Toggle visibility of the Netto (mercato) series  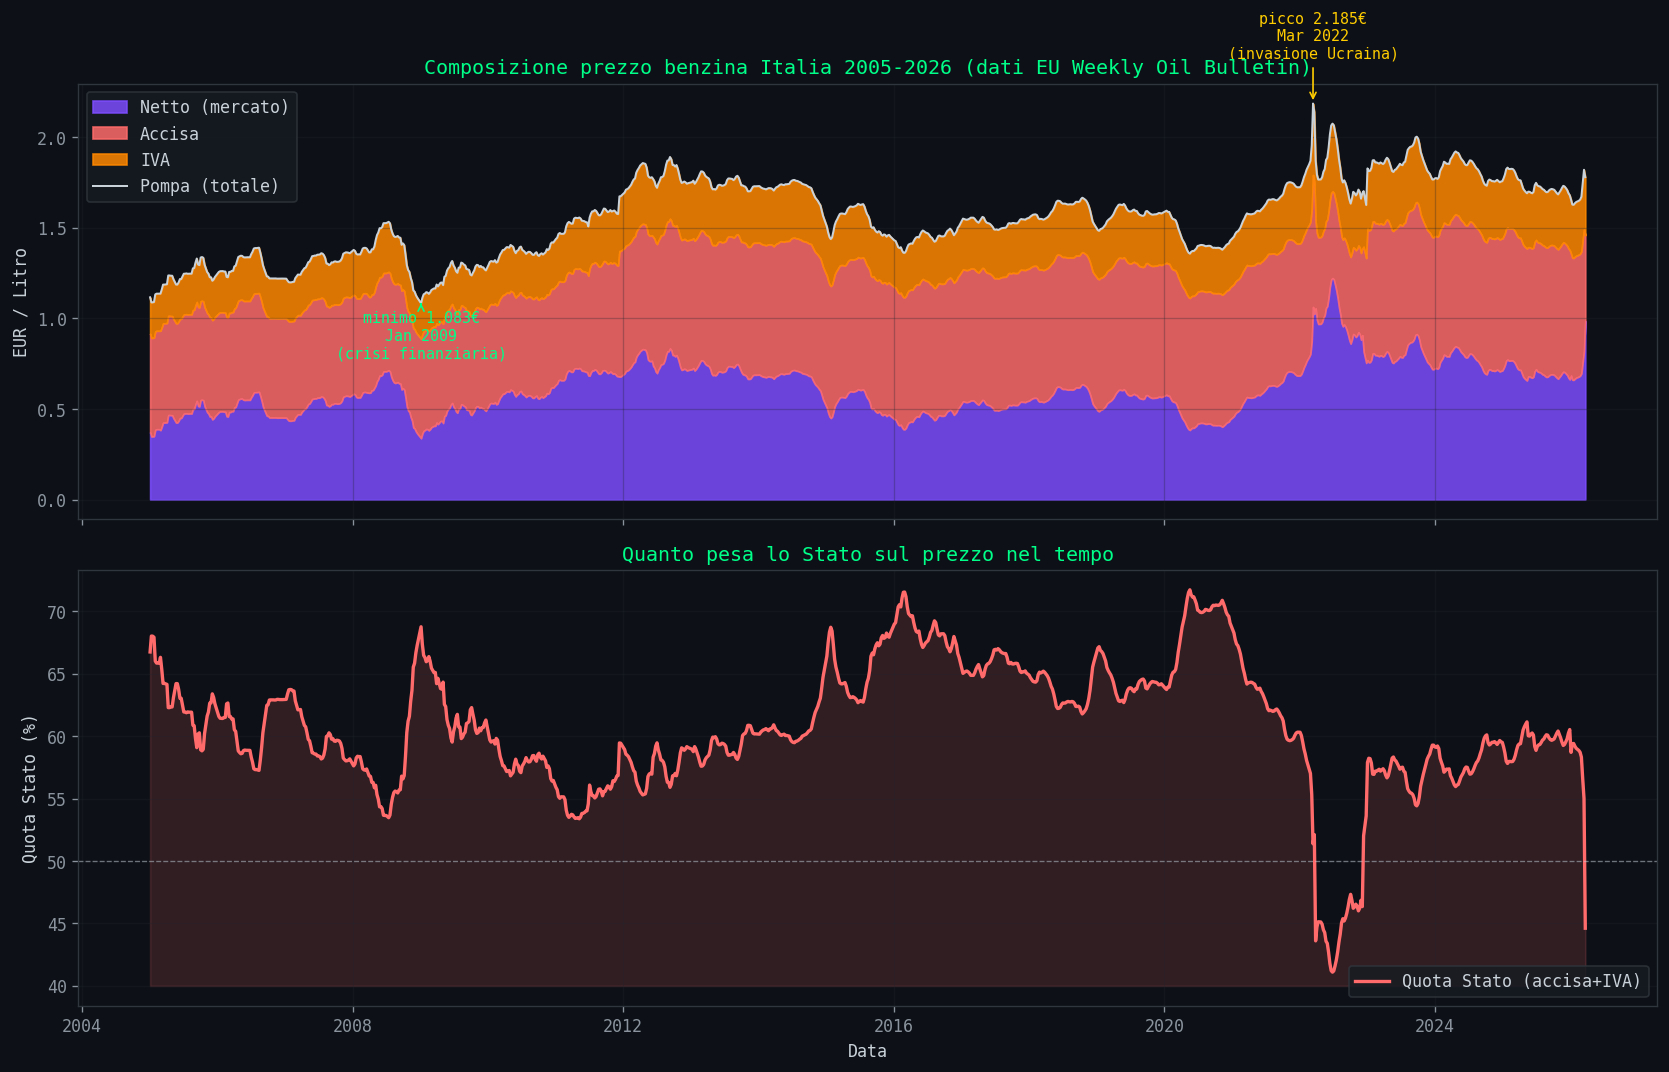point(213,106)
